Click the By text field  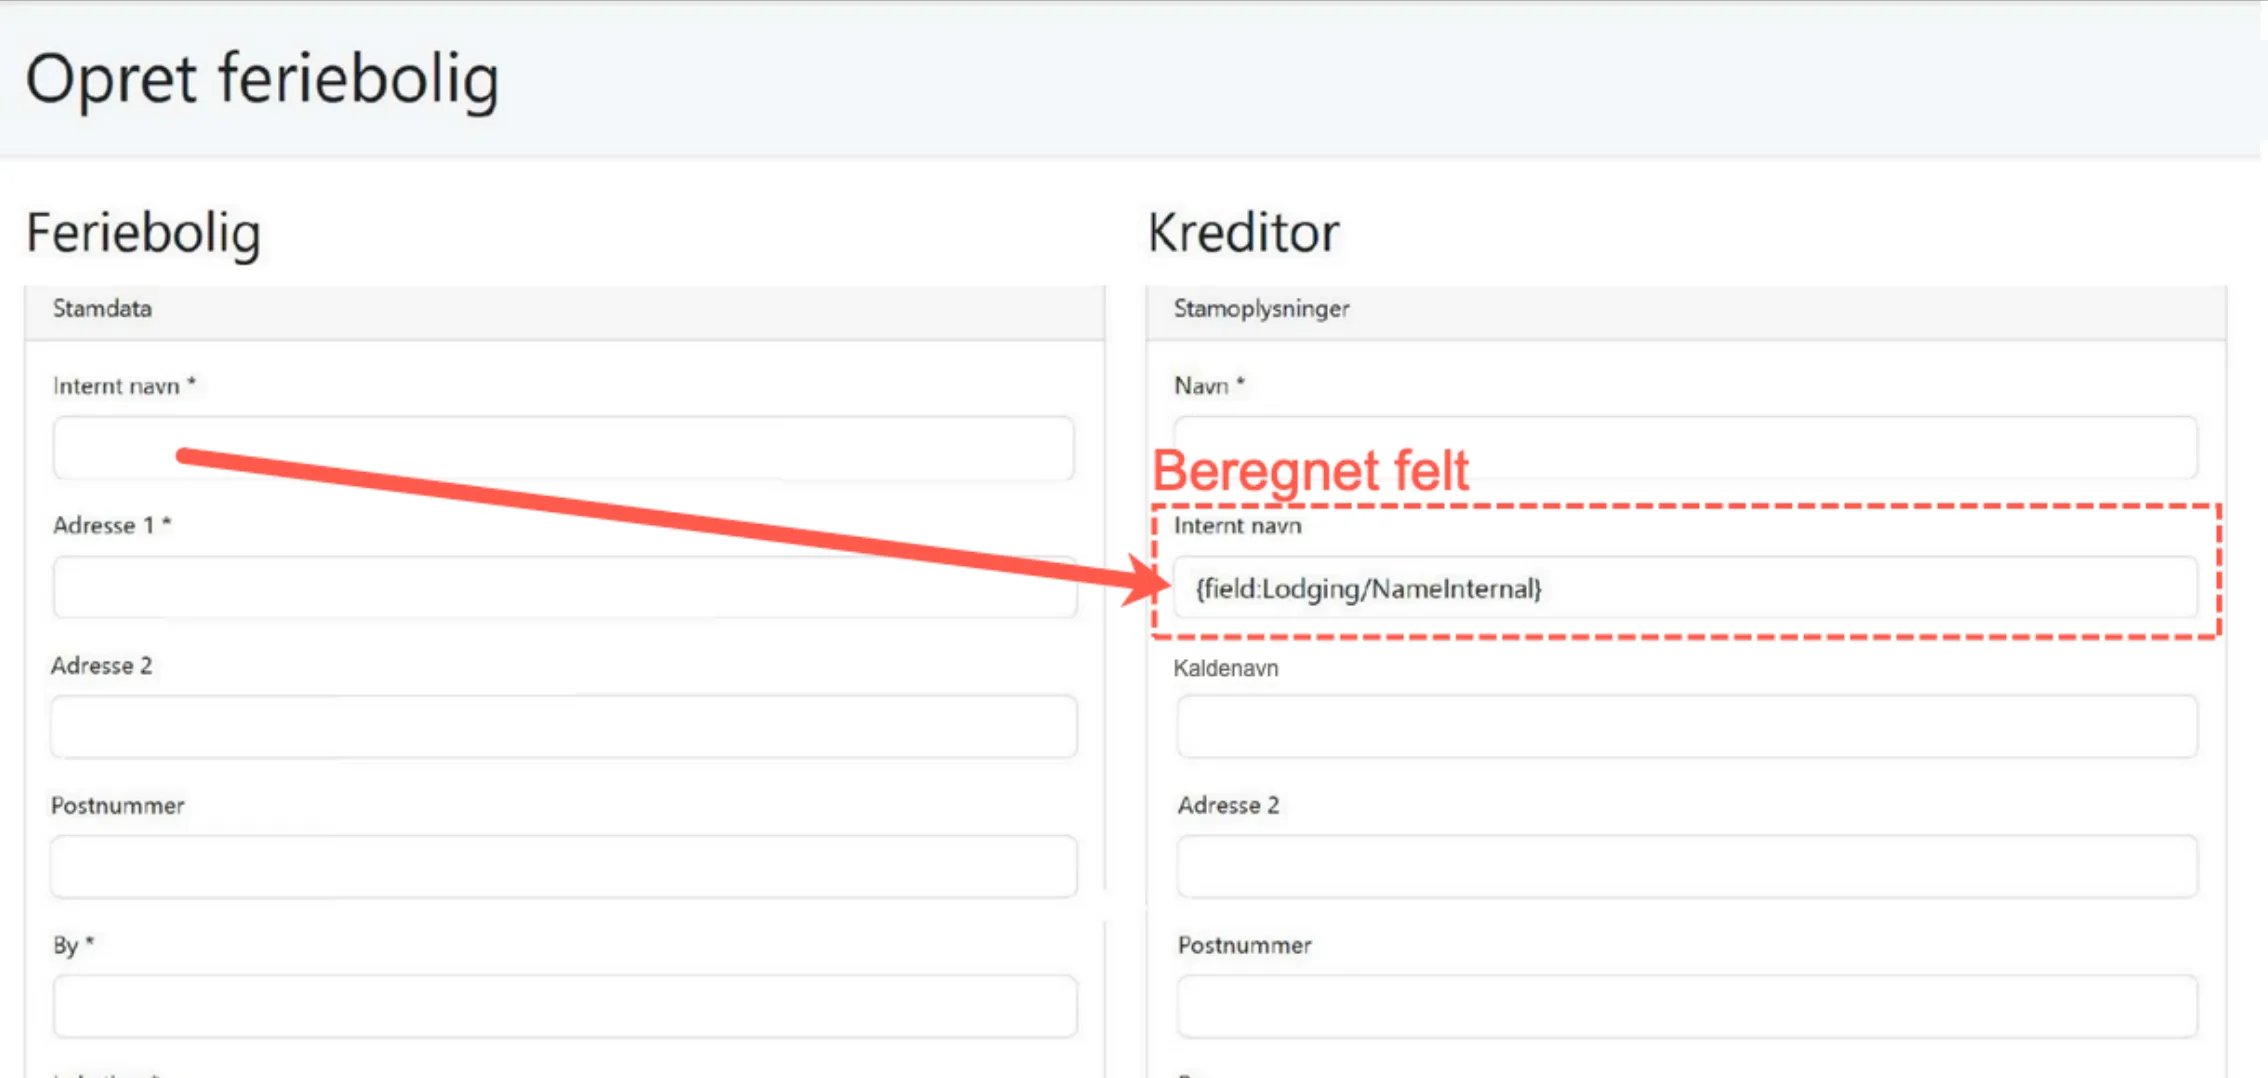563,1006
